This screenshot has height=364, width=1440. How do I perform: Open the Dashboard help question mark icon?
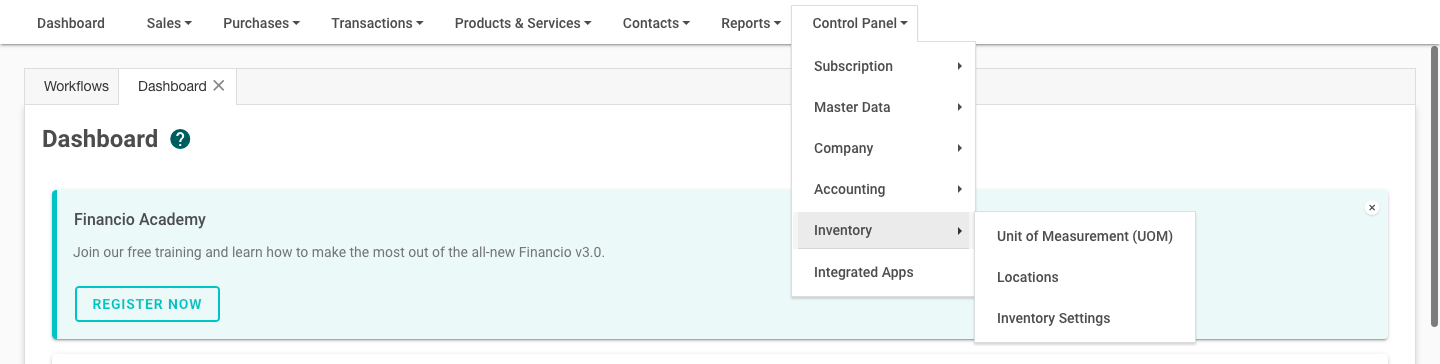pyautogui.click(x=180, y=139)
